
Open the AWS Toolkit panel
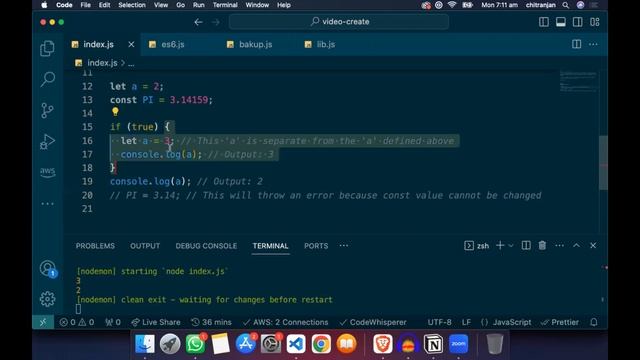pyautogui.click(x=47, y=171)
